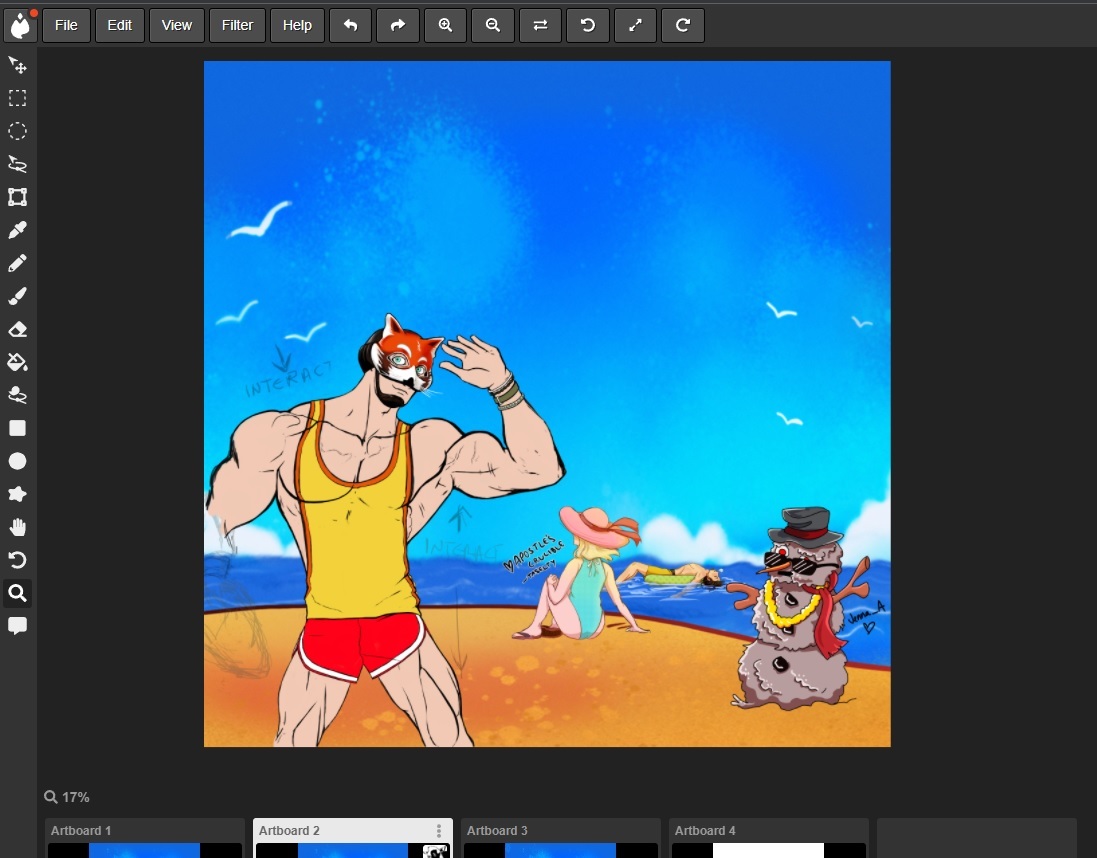Switch to the Eraser tool
1097x858 pixels.
(18, 330)
